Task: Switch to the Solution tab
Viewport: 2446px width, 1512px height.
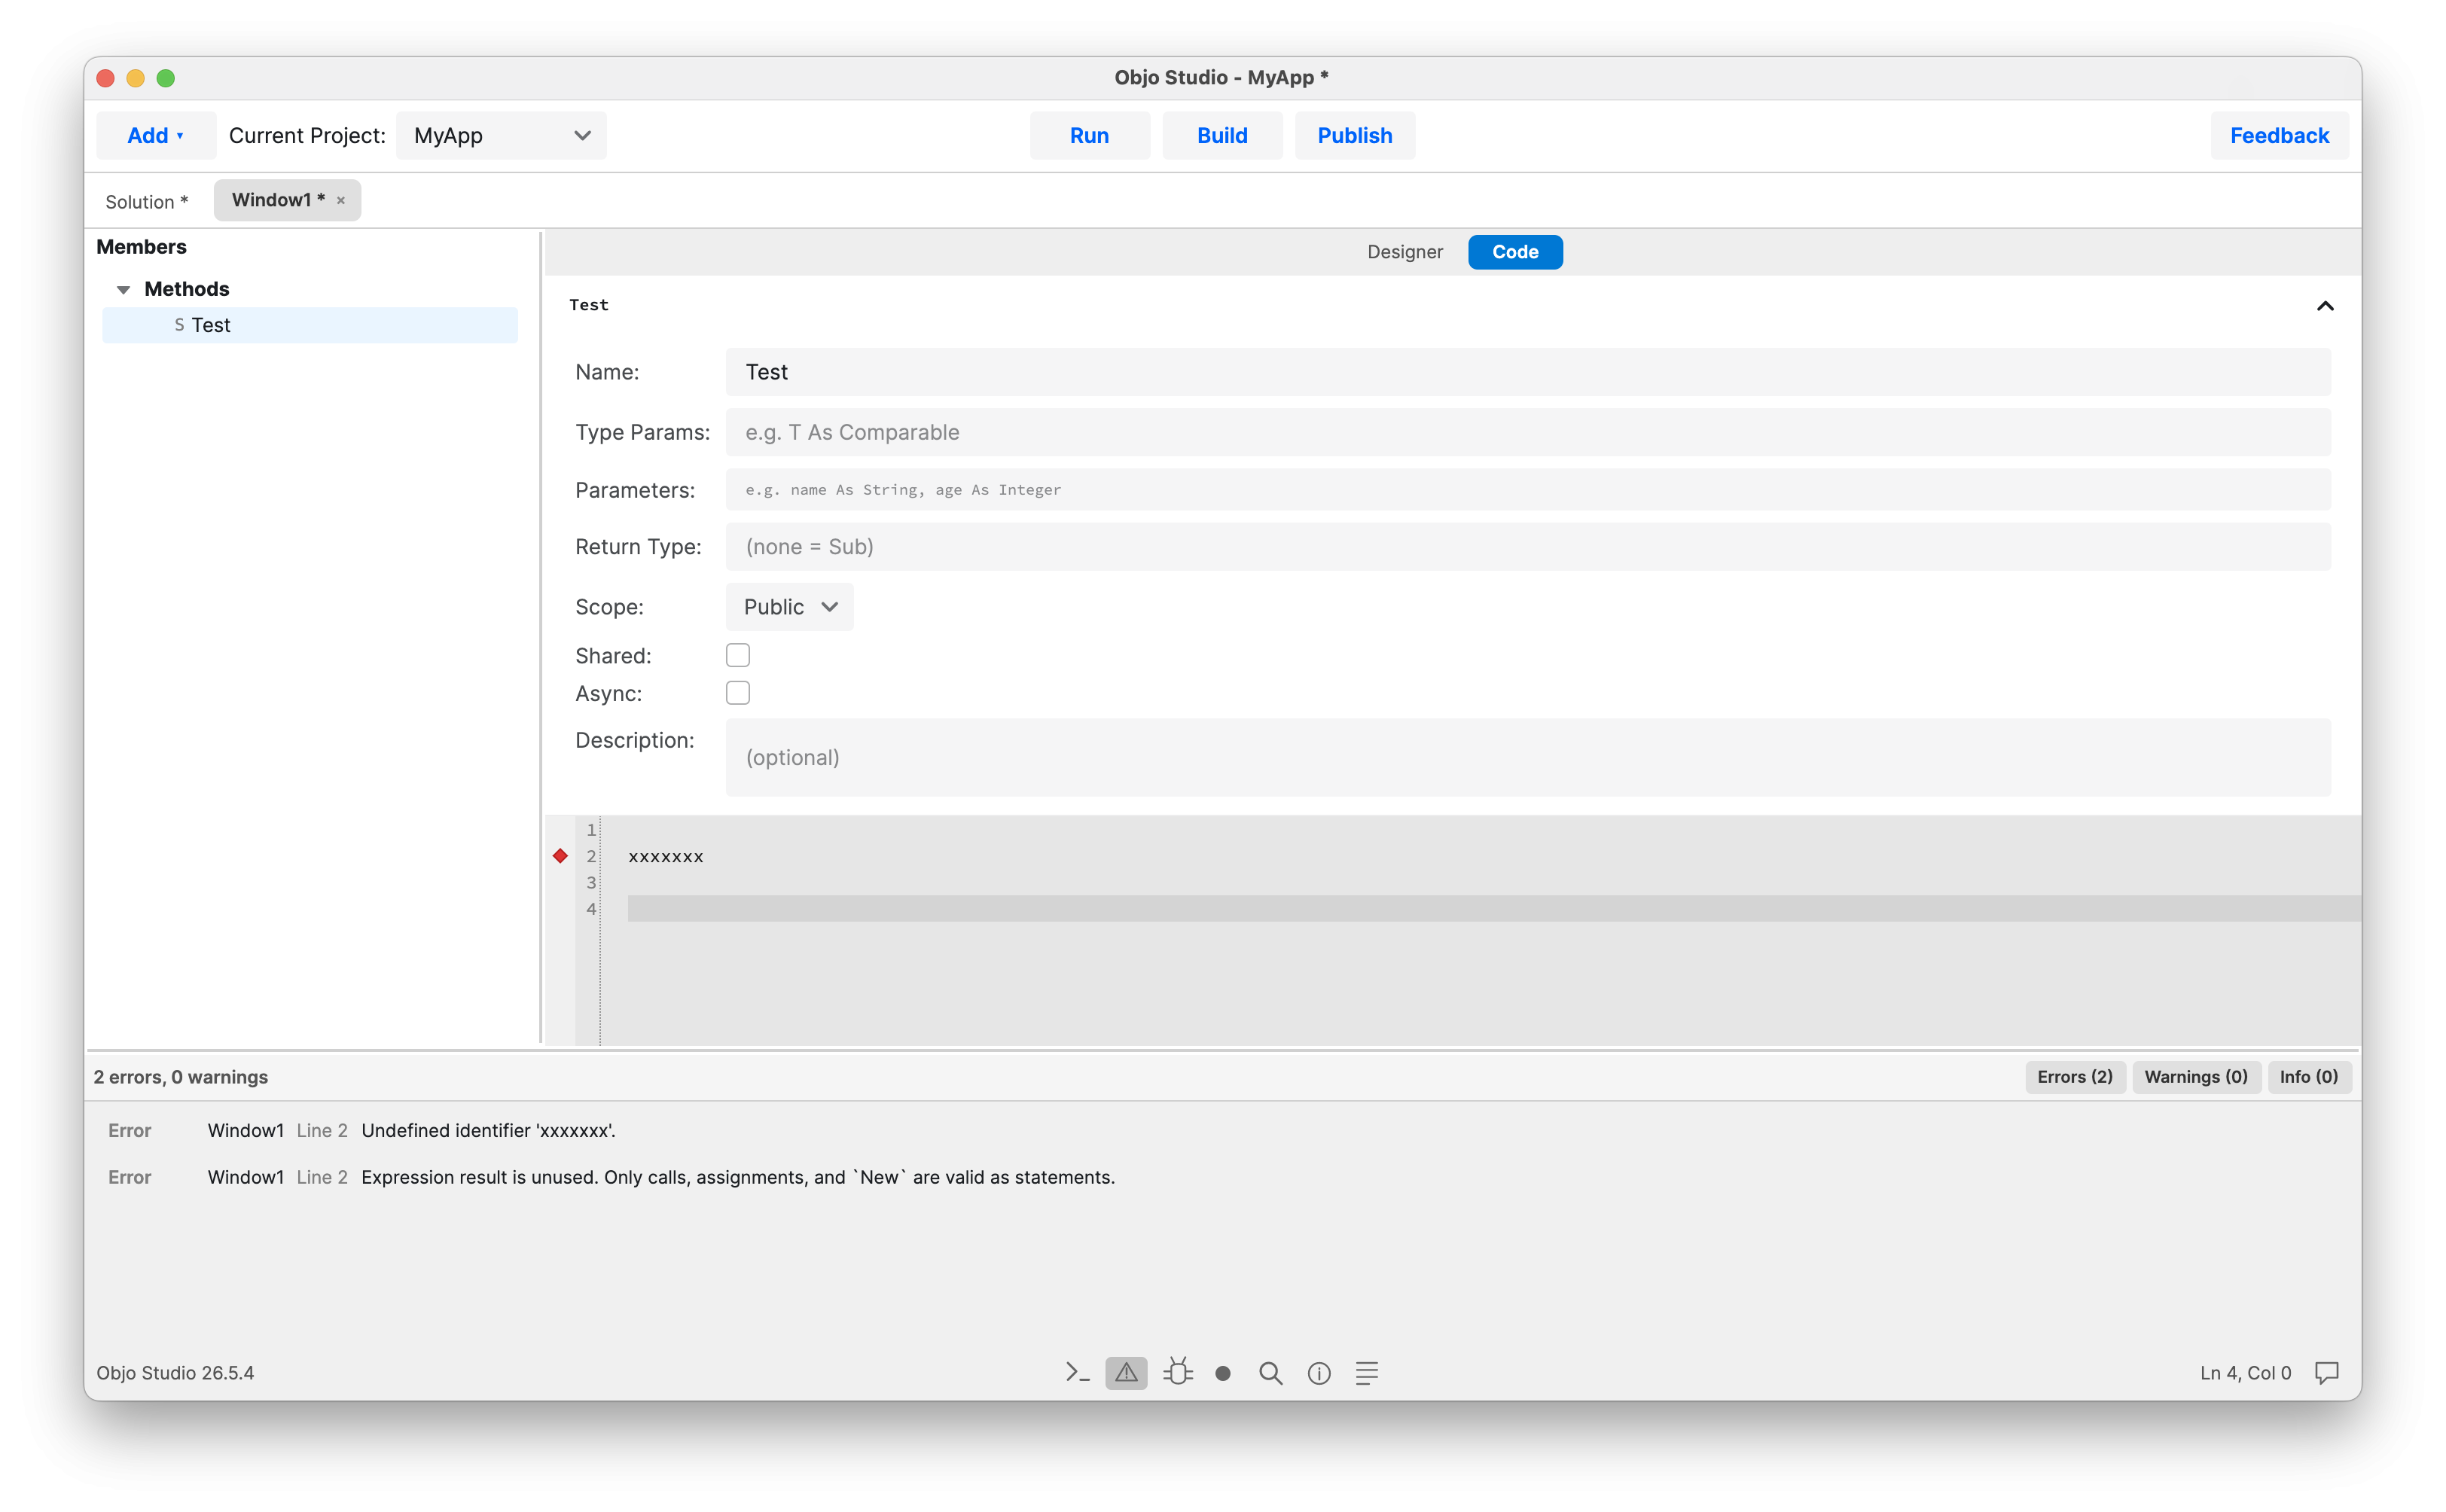Action: 146,201
